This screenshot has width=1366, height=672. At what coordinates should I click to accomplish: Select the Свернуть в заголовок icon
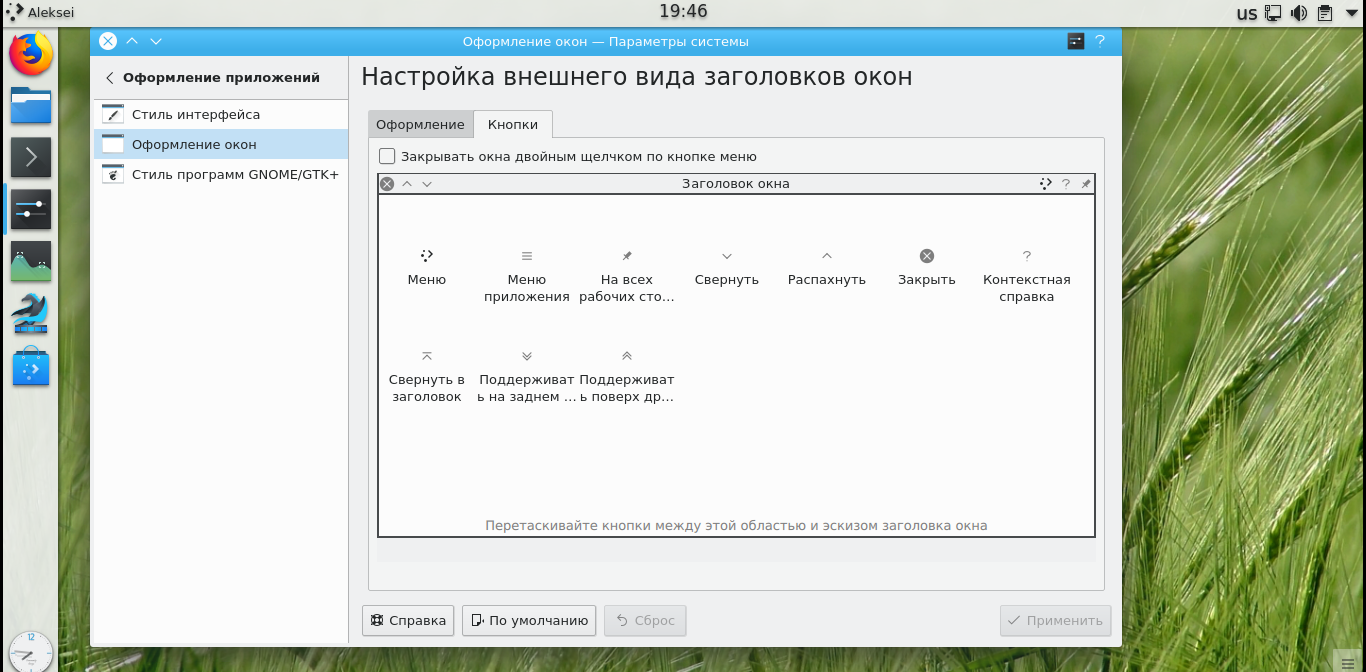tap(426, 355)
